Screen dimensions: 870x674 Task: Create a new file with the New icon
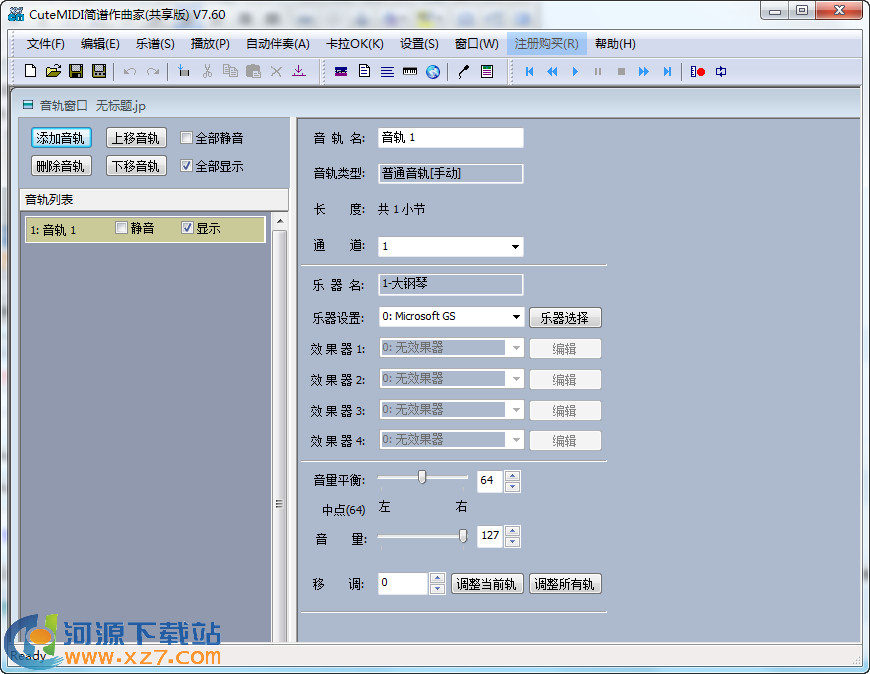click(30, 71)
